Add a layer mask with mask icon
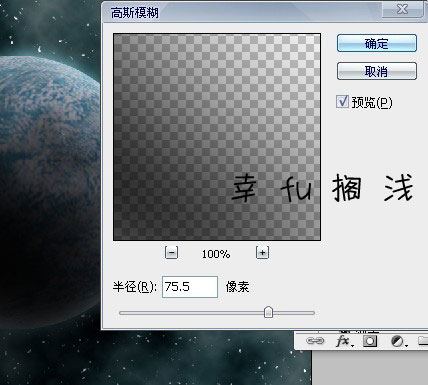The width and height of the screenshot is (428, 385). pos(370,341)
